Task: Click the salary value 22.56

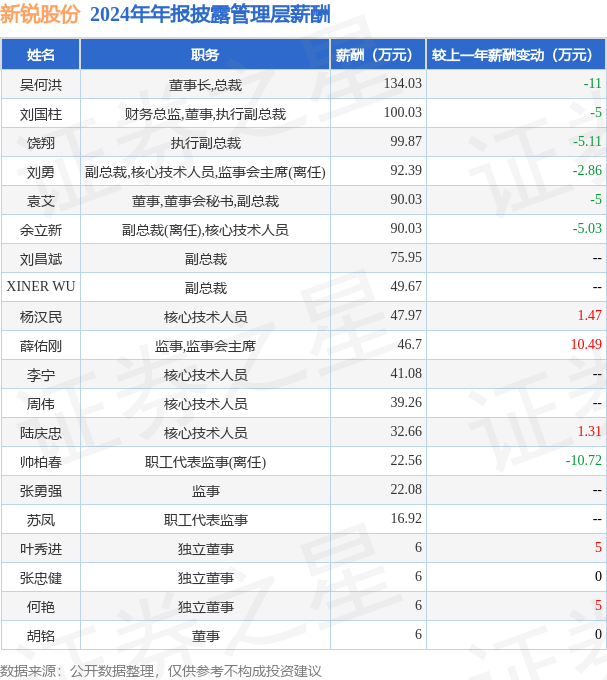Action: tap(406, 461)
